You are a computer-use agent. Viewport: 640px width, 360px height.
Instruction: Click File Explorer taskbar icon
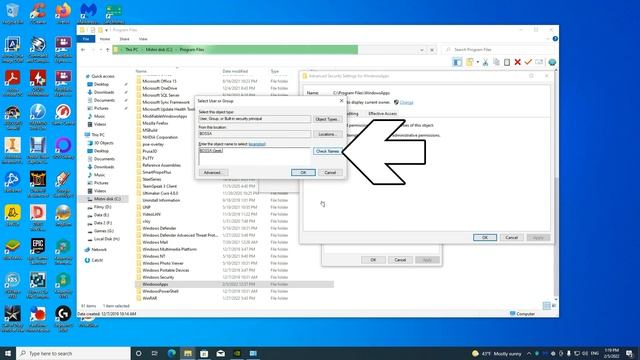[188, 353]
